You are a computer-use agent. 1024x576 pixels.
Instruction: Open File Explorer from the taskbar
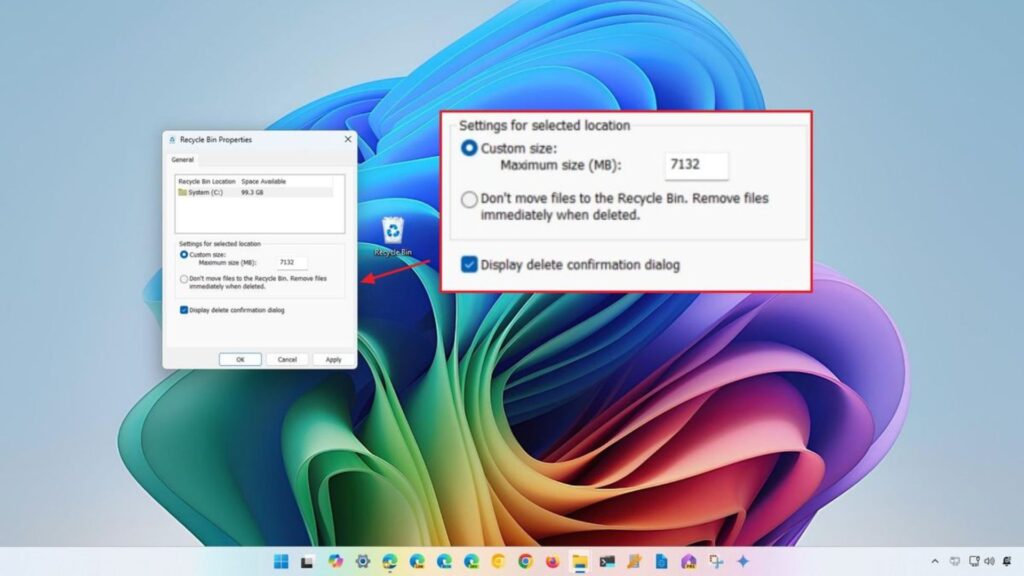[x=579, y=561]
